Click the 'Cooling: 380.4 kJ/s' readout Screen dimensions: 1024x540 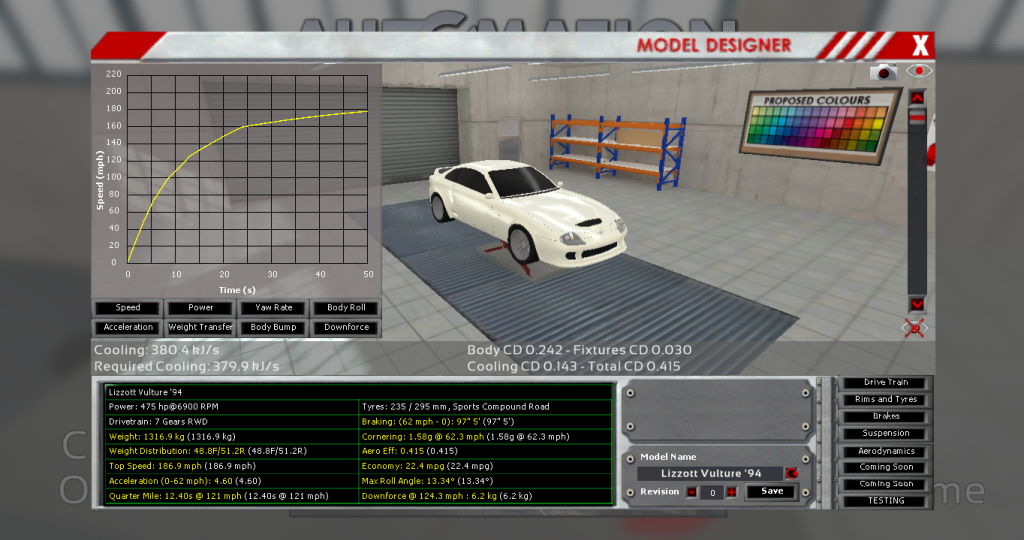tap(157, 350)
